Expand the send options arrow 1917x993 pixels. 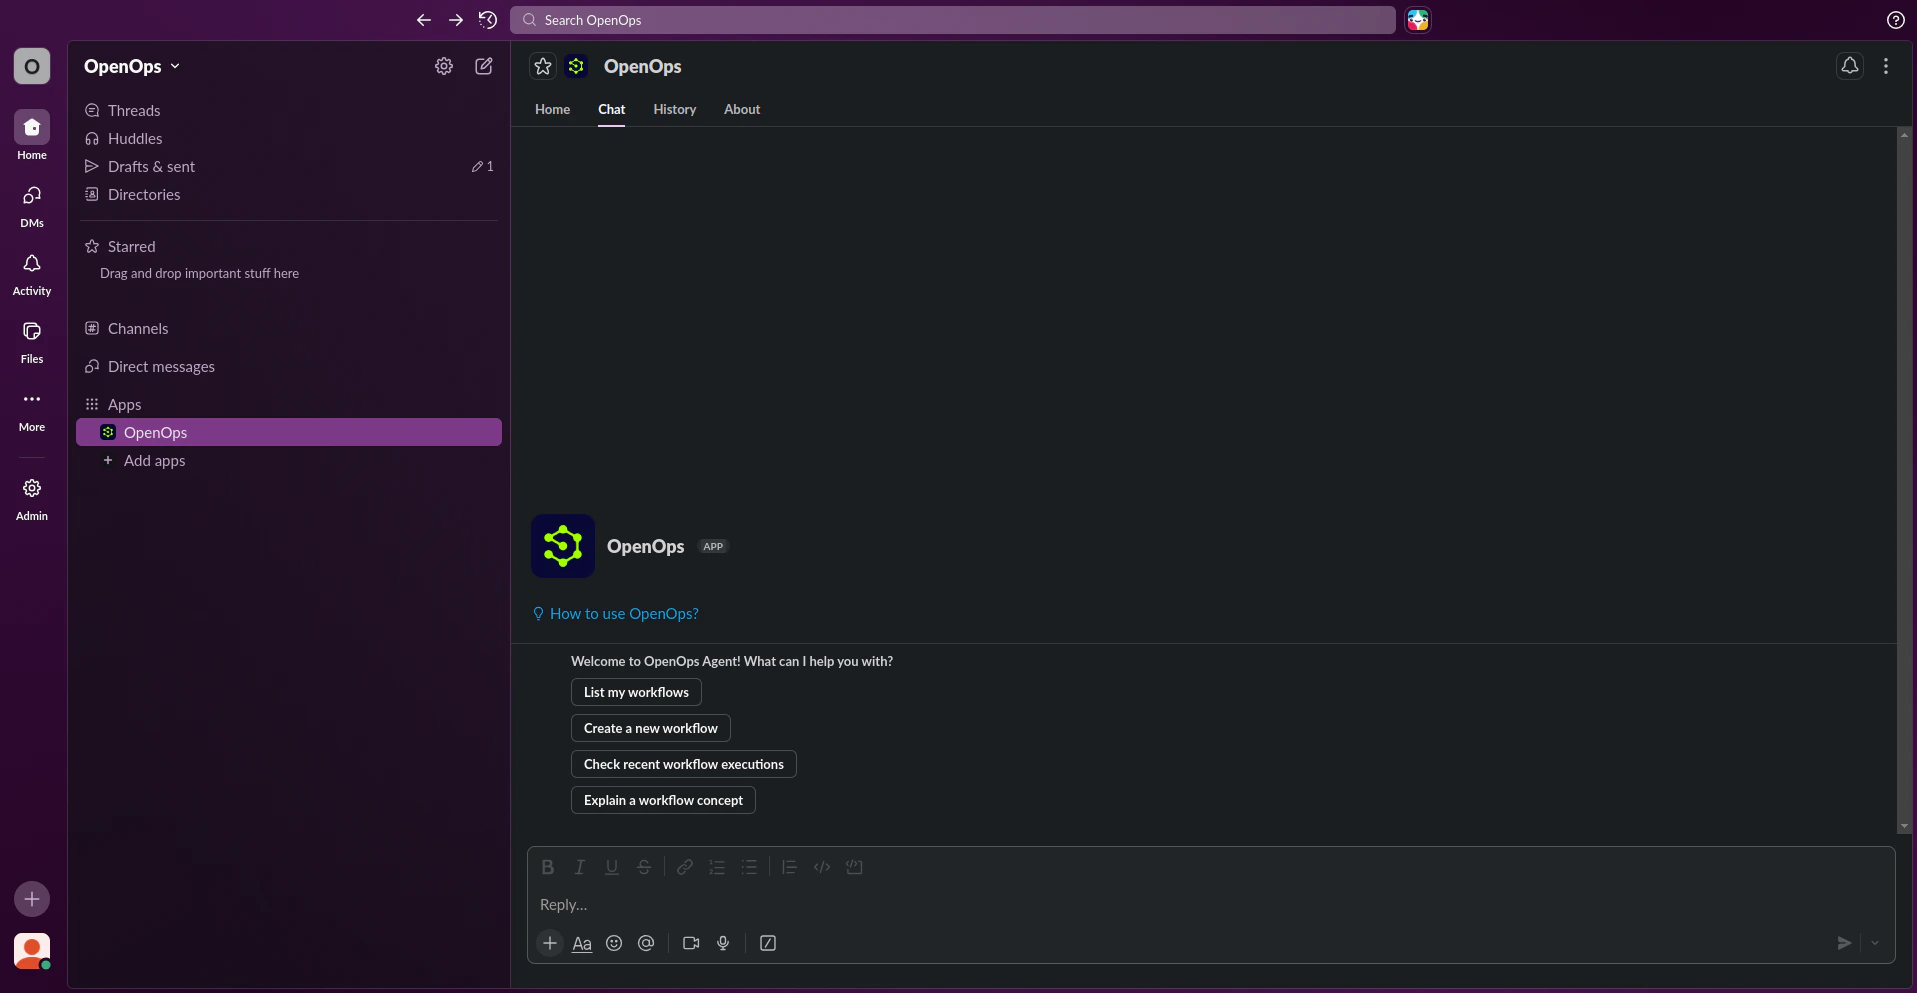click(x=1876, y=943)
